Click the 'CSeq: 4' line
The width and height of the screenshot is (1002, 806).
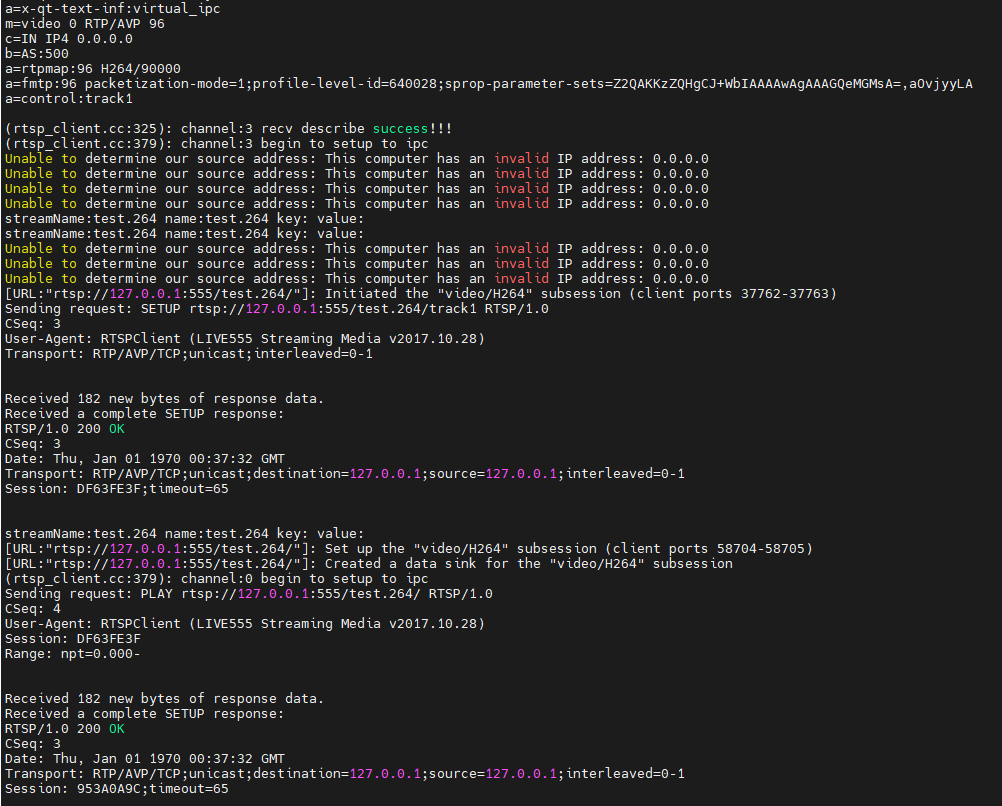coord(32,609)
